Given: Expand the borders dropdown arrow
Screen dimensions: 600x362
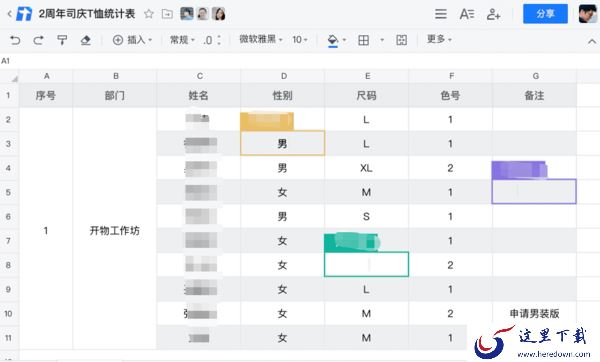Looking at the screenshot, I should [x=382, y=40].
